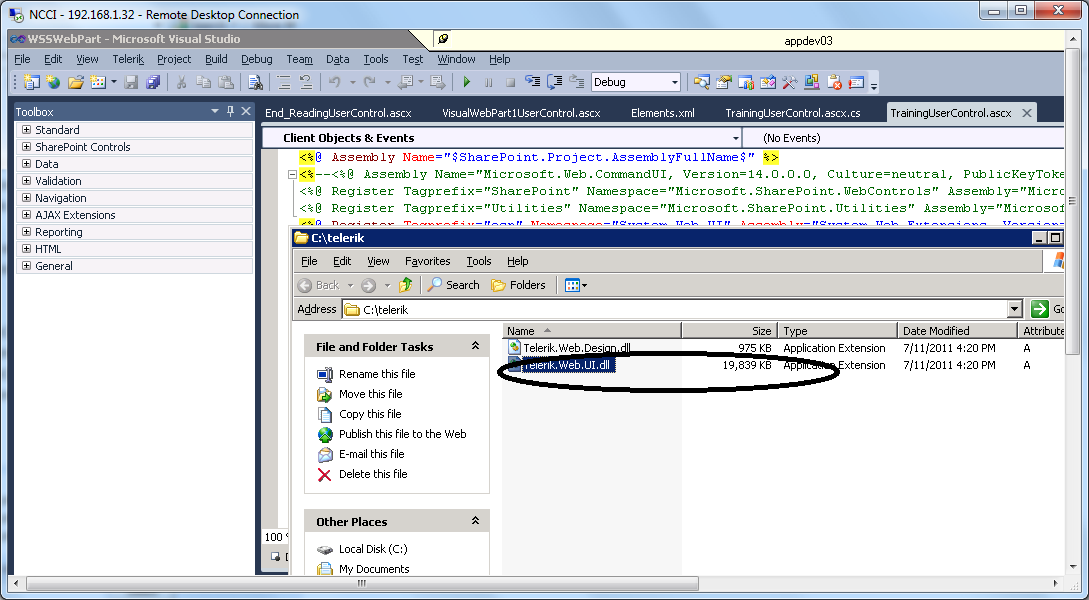The height and width of the screenshot is (600, 1089).
Task: Select the Telerik.Web.Design.dll file
Action: tap(576, 348)
